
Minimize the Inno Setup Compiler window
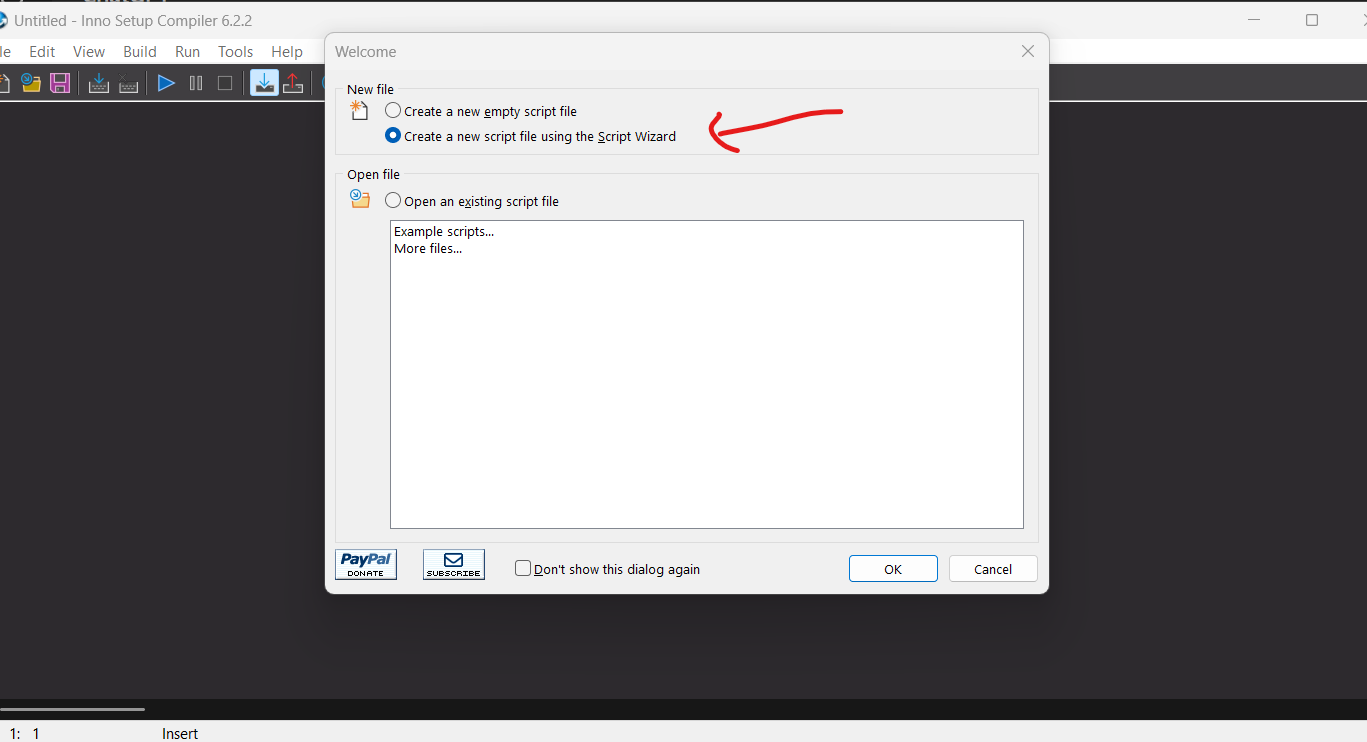[x=1254, y=20]
